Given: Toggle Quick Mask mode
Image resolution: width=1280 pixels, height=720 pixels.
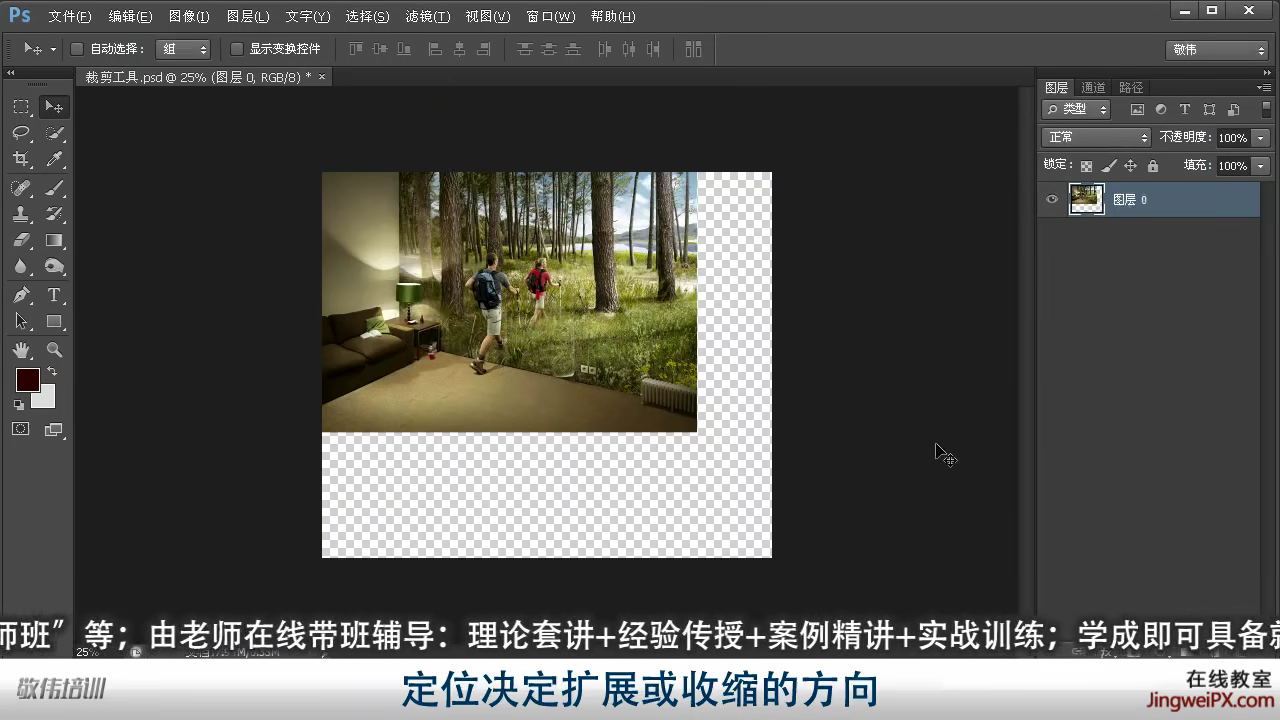Looking at the screenshot, I should 21,429.
